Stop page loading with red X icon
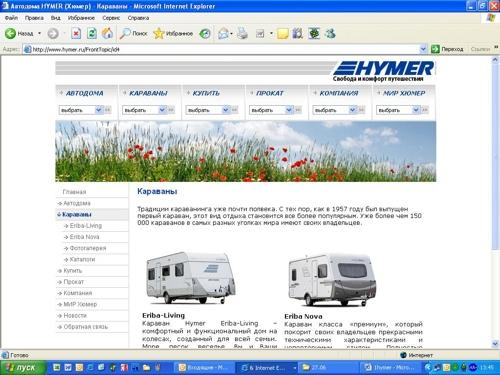Viewport: 500px width, 375px height. tap(76, 33)
